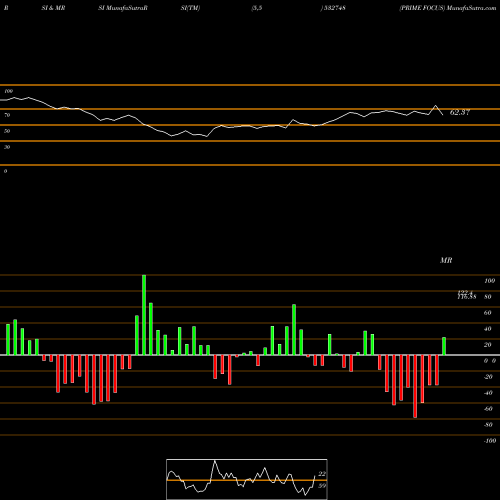Click the lowest red MRSI bar
This screenshot has width=500, height=500.
coord(415,386)
